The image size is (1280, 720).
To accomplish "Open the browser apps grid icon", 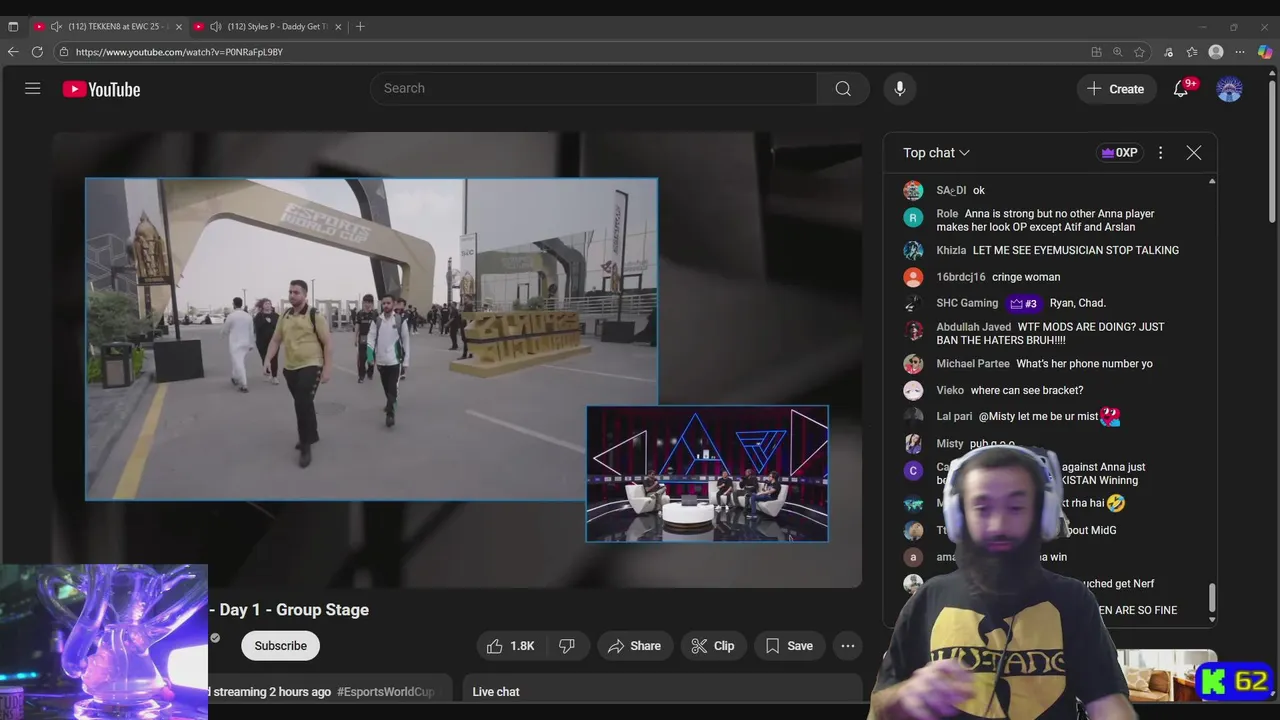I will tap(1096, 52).
